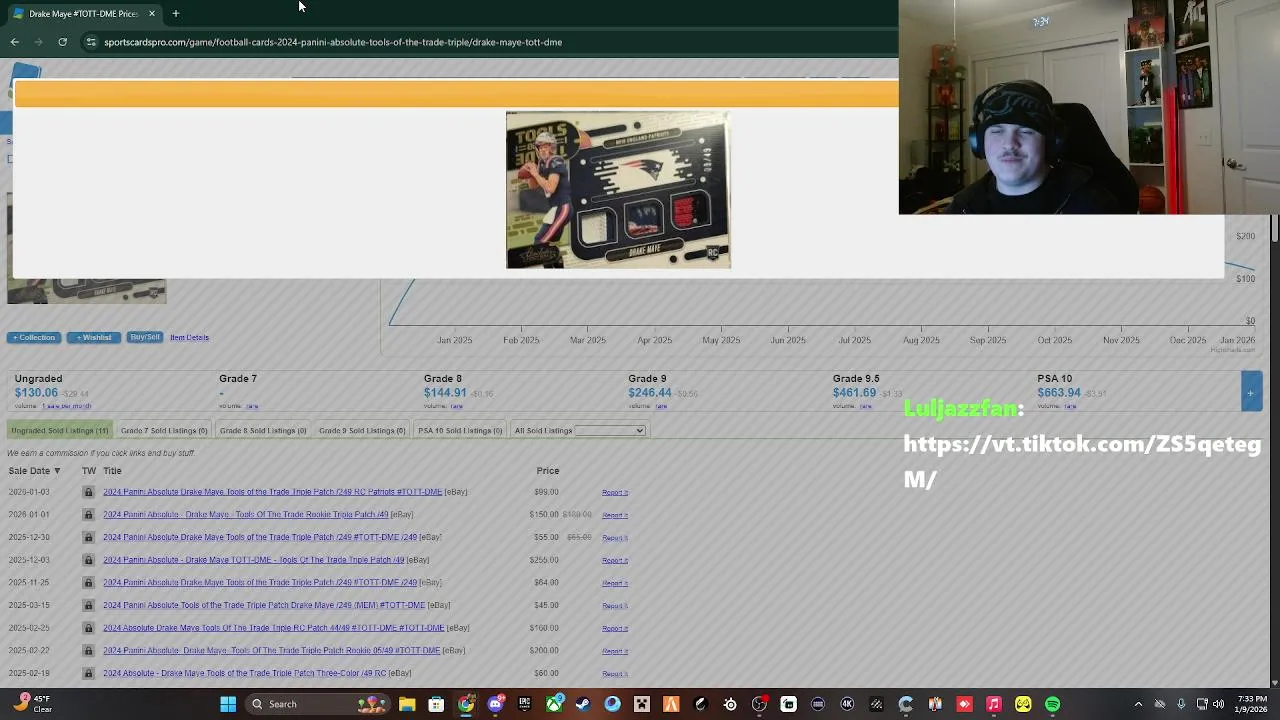Switch to PSA 10 Sold Listings tab
This screenshot has width=1280, height=720.
460,431
